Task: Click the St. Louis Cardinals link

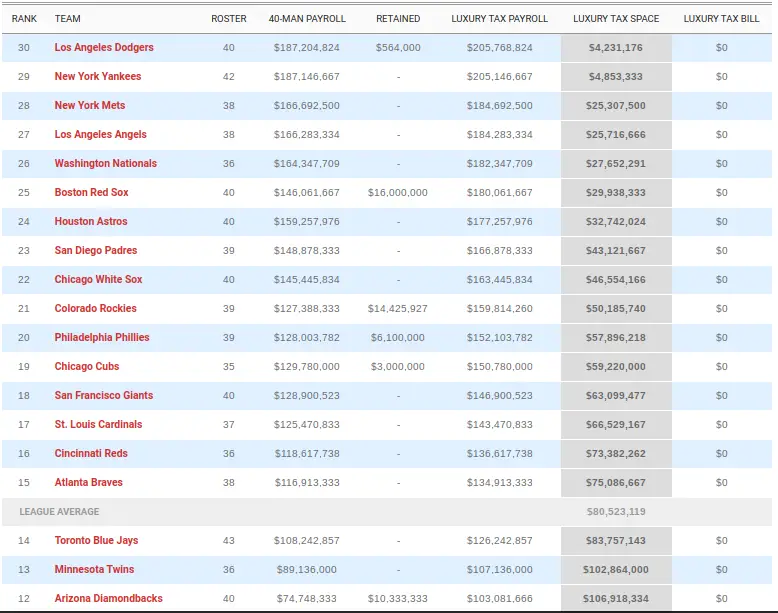Action: click(98, 425)
